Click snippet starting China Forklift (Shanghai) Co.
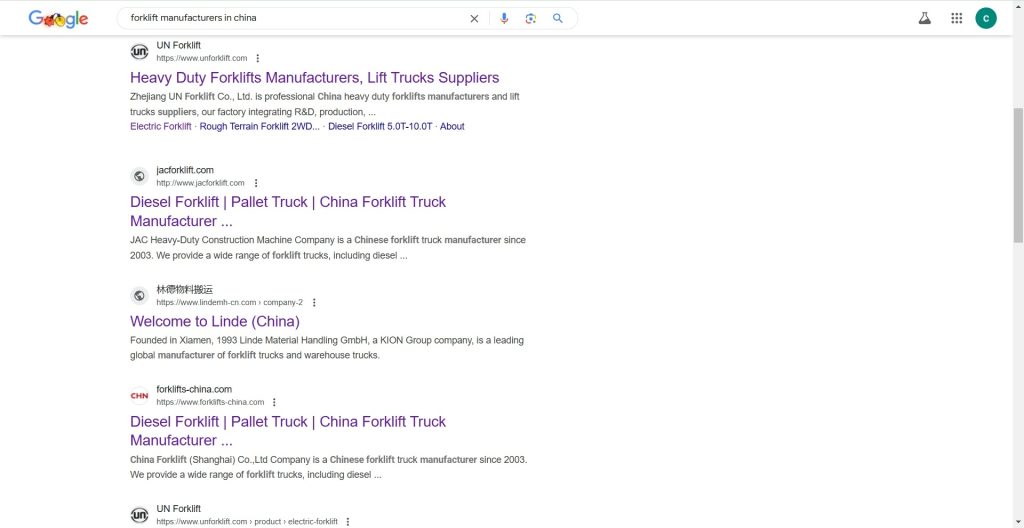 tap(328, 467)
